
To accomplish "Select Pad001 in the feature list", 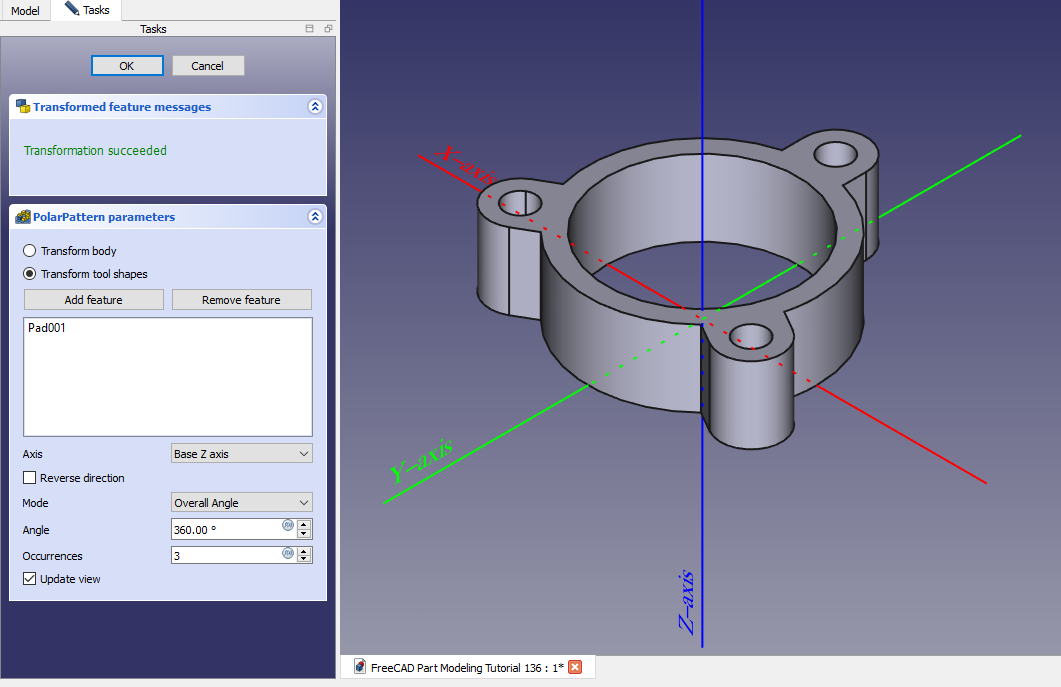I will click(47, 328).
